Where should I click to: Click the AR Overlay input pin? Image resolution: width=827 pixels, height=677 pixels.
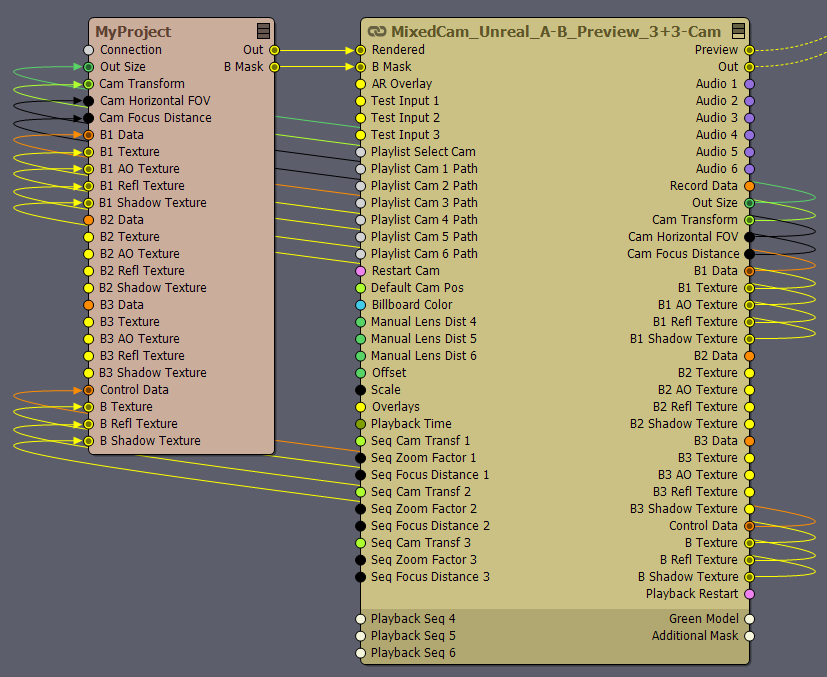point(360,84)
